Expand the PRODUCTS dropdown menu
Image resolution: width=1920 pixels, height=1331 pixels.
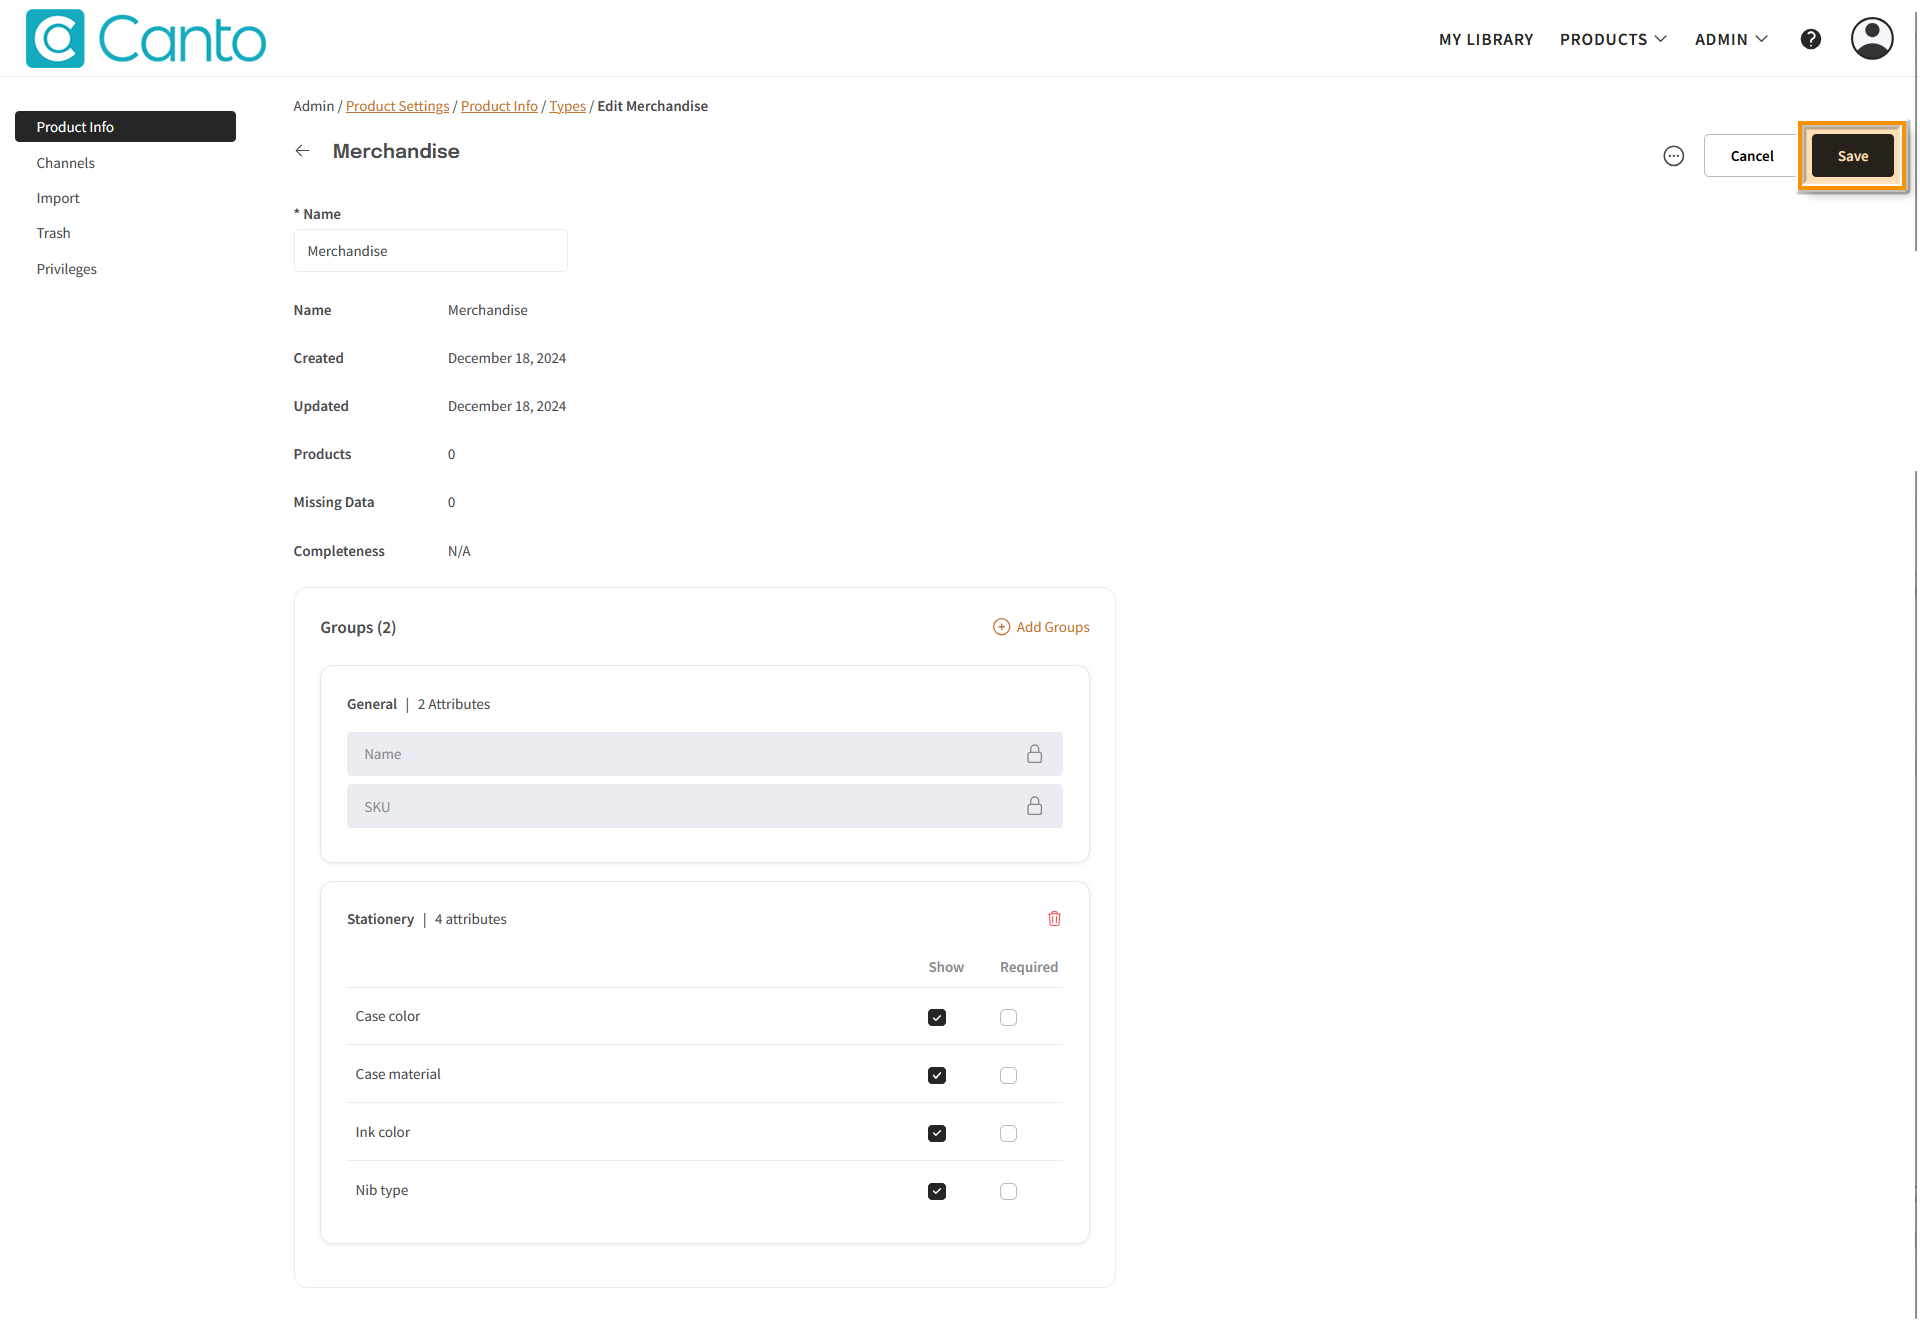click(x=1612, y=39)
